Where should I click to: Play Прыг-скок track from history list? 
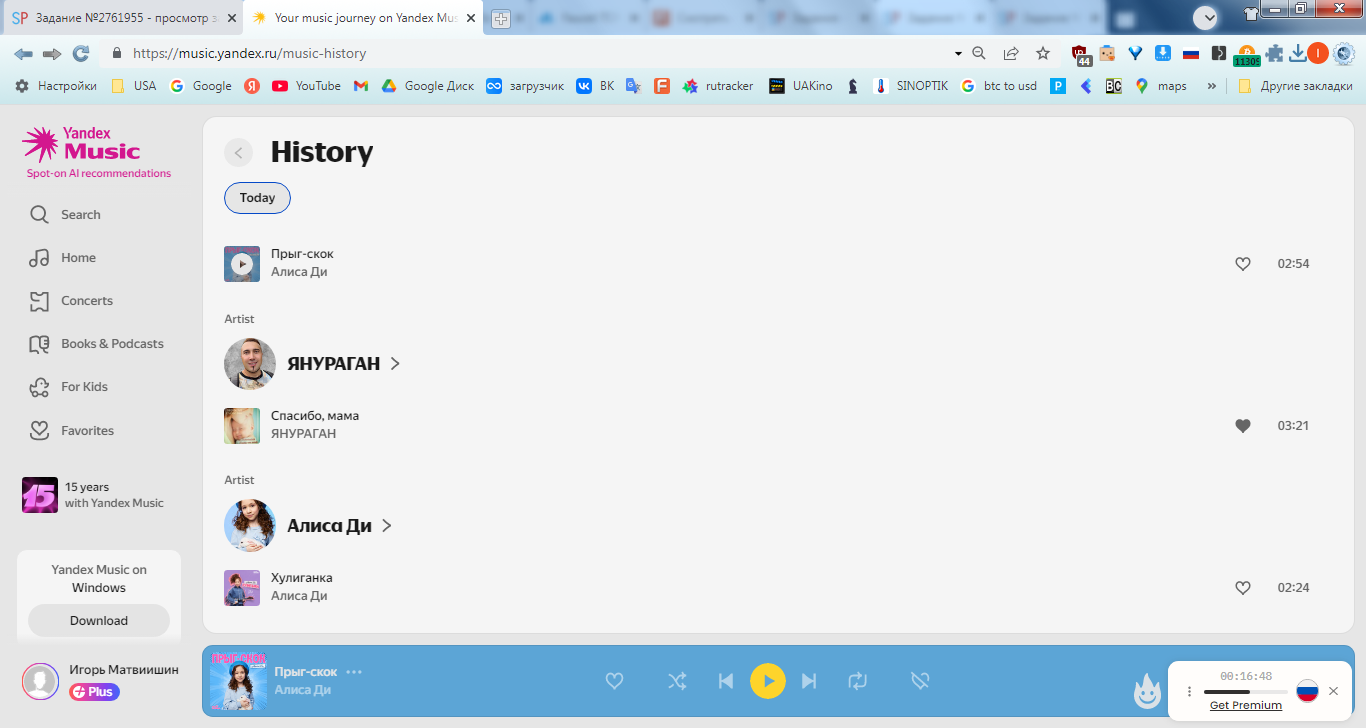tap(242, 264)
